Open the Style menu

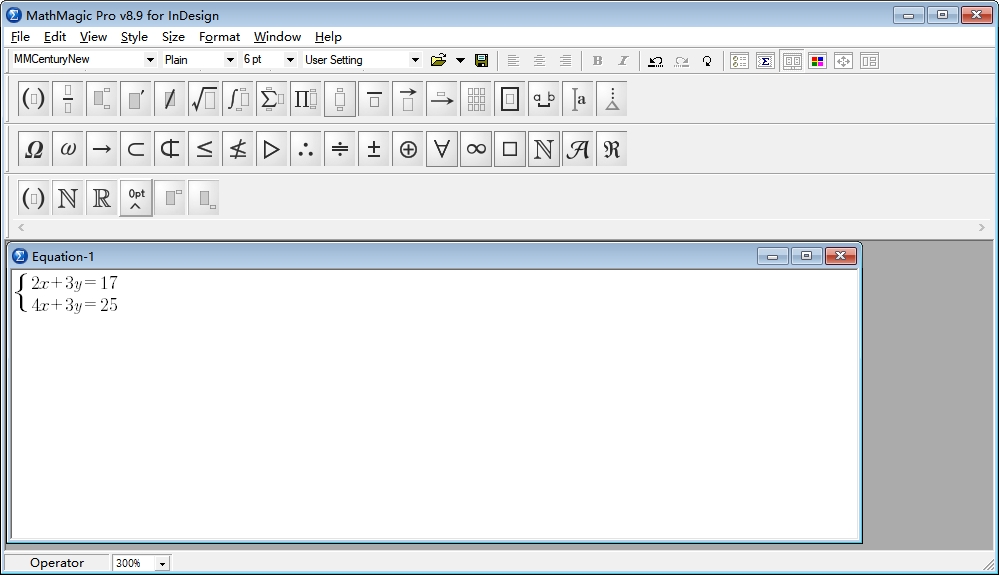134,37
